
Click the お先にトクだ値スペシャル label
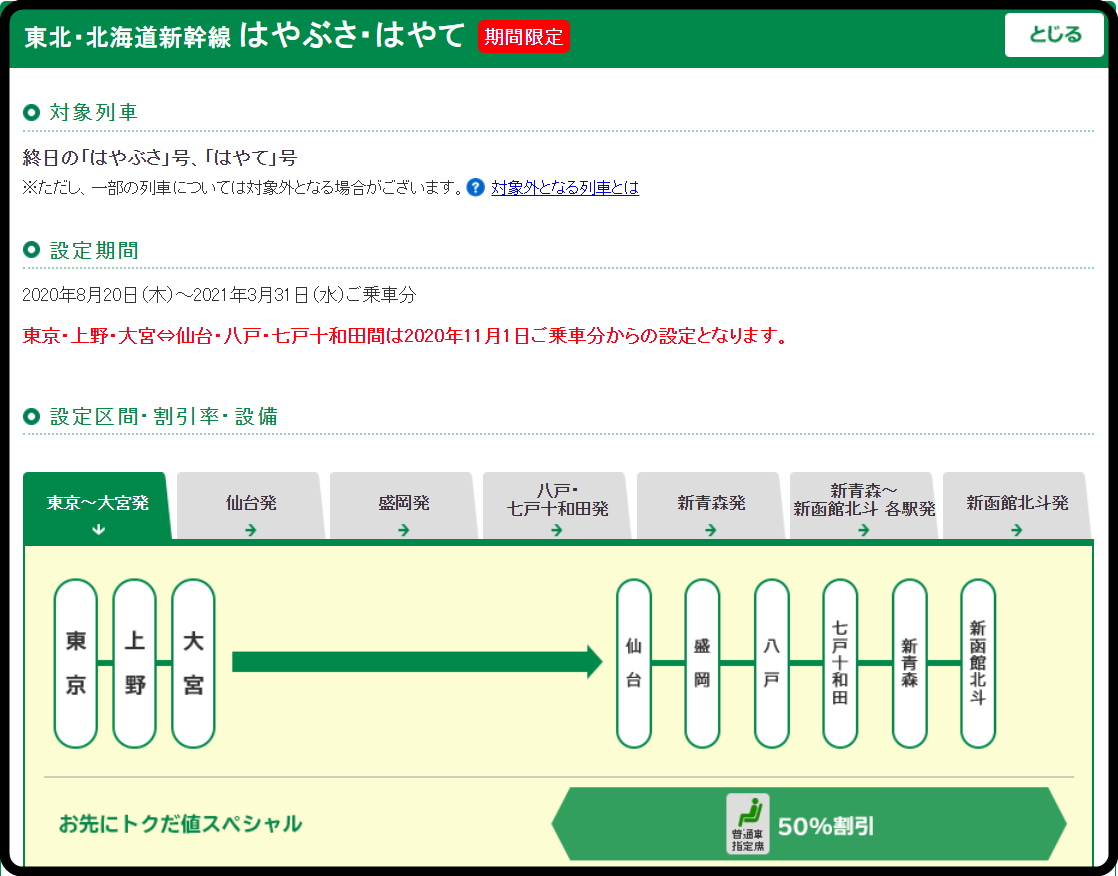coord(180,824)
